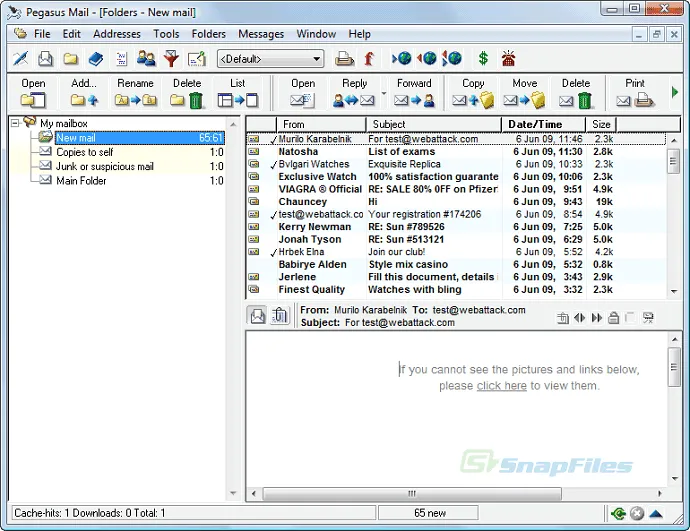Expand toolbar overflow green arrow

tap(675, 92)
